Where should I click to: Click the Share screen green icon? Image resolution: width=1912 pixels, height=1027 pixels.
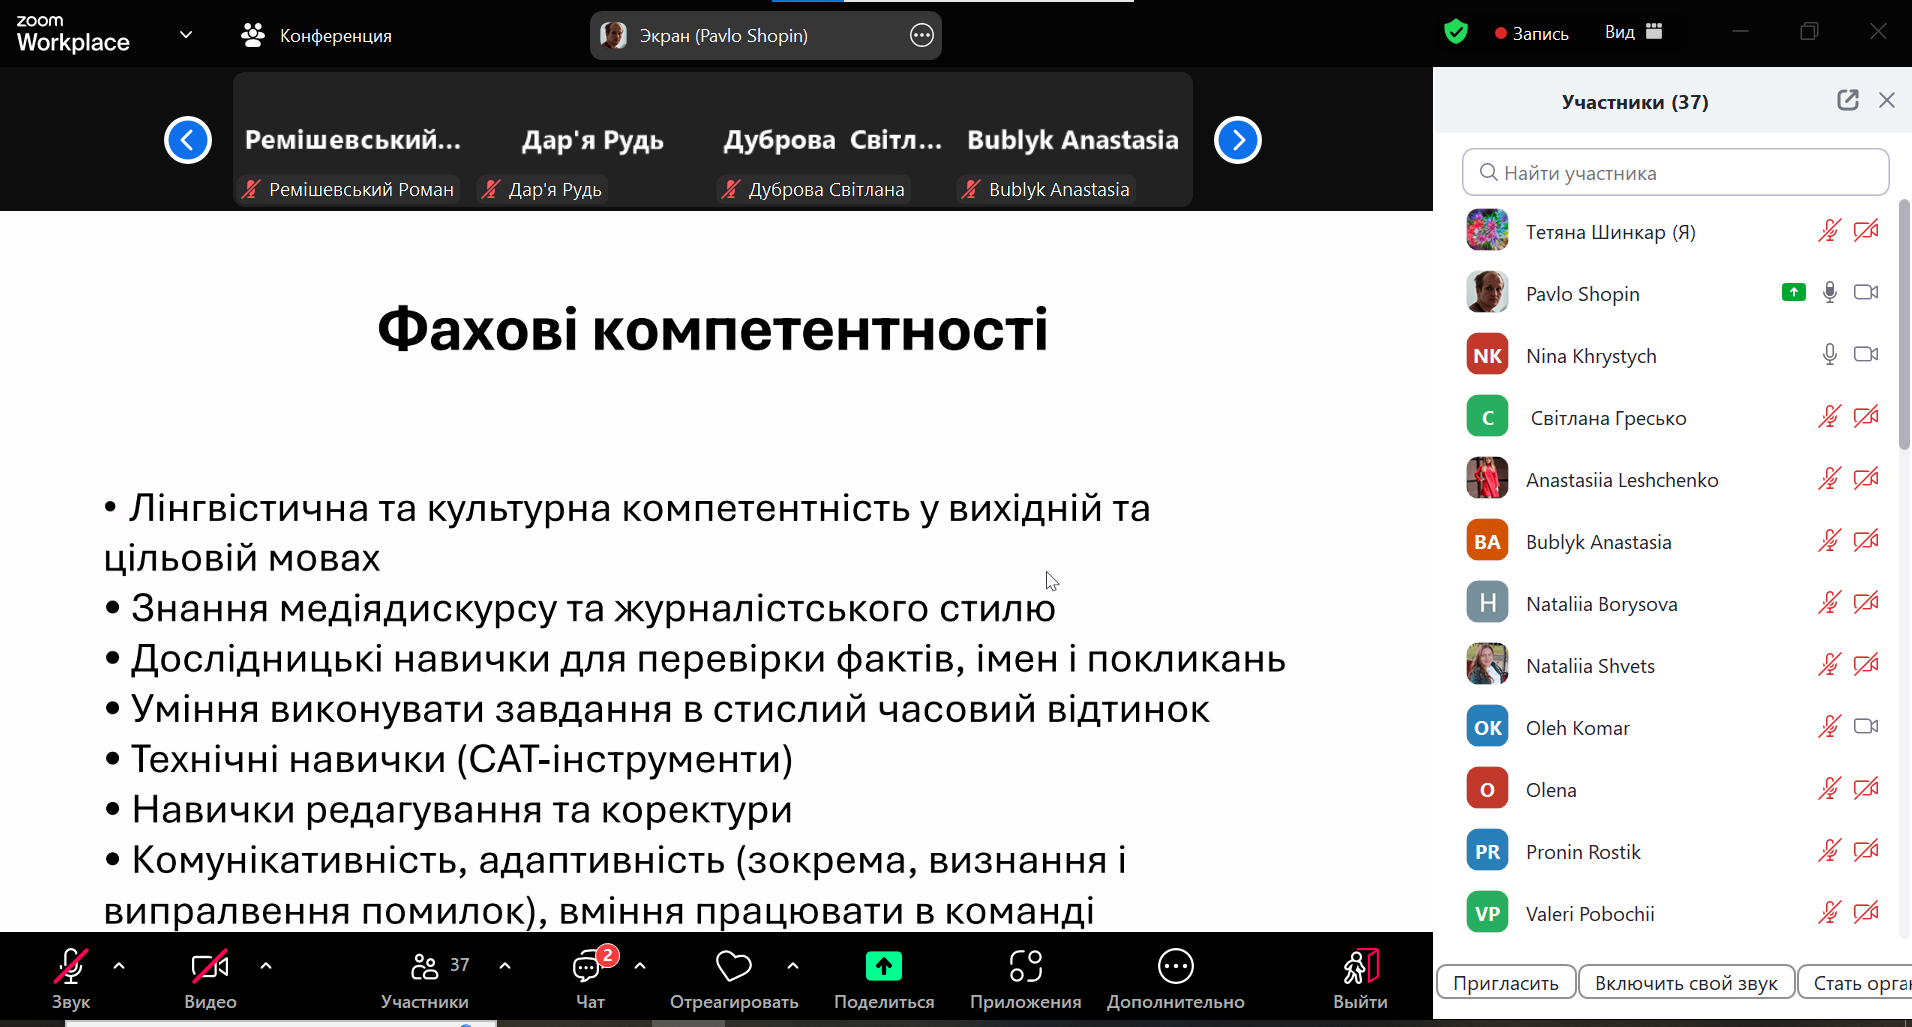tap(883, 966)
